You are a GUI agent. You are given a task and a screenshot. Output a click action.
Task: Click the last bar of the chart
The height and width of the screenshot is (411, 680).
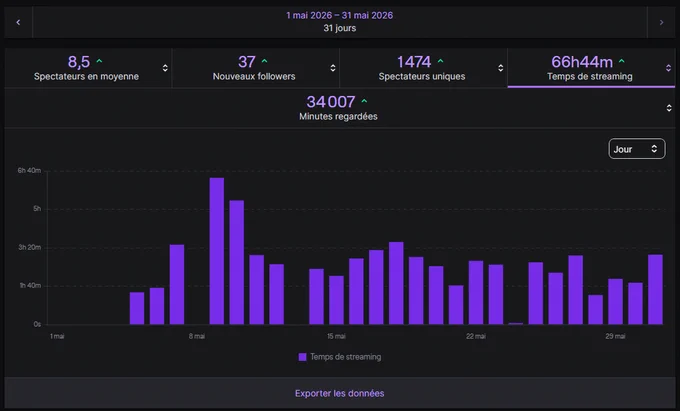point(655,289)
